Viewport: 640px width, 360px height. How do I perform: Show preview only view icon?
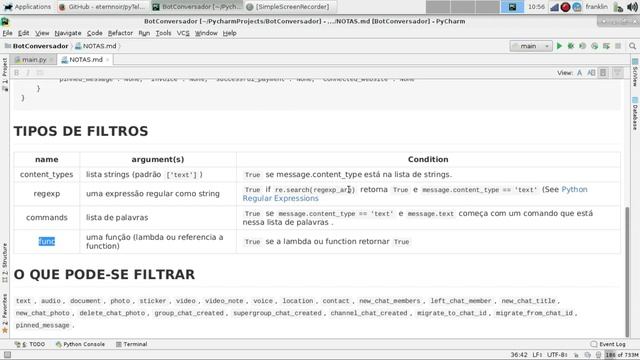point(603,73)
